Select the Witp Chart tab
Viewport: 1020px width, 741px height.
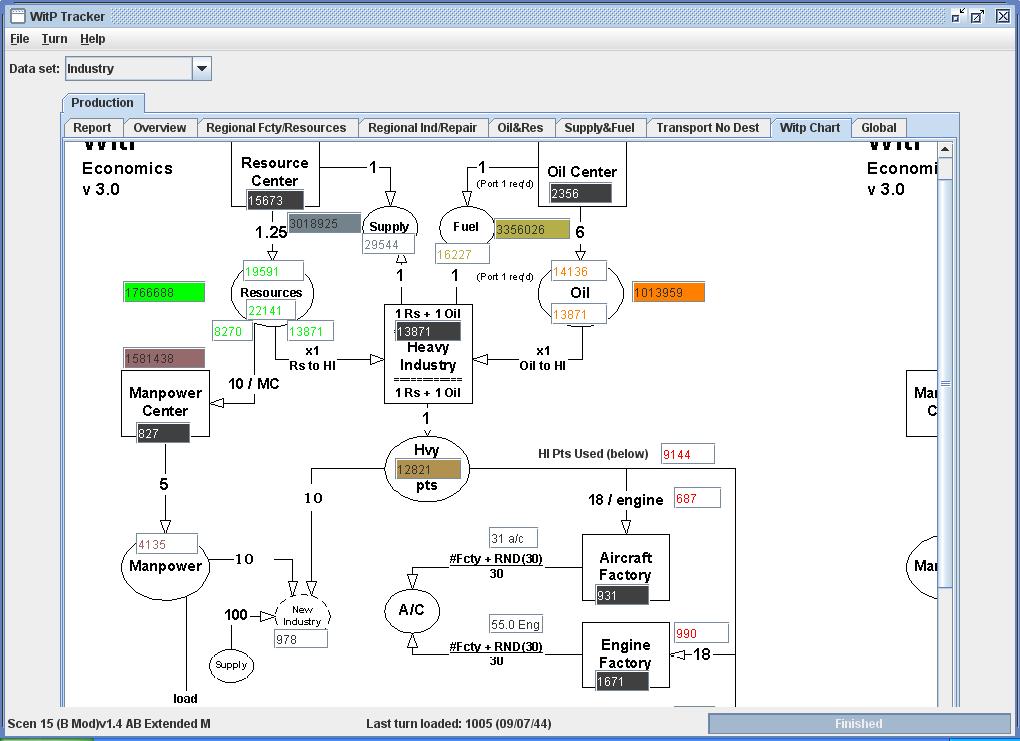tap(810, 128)
